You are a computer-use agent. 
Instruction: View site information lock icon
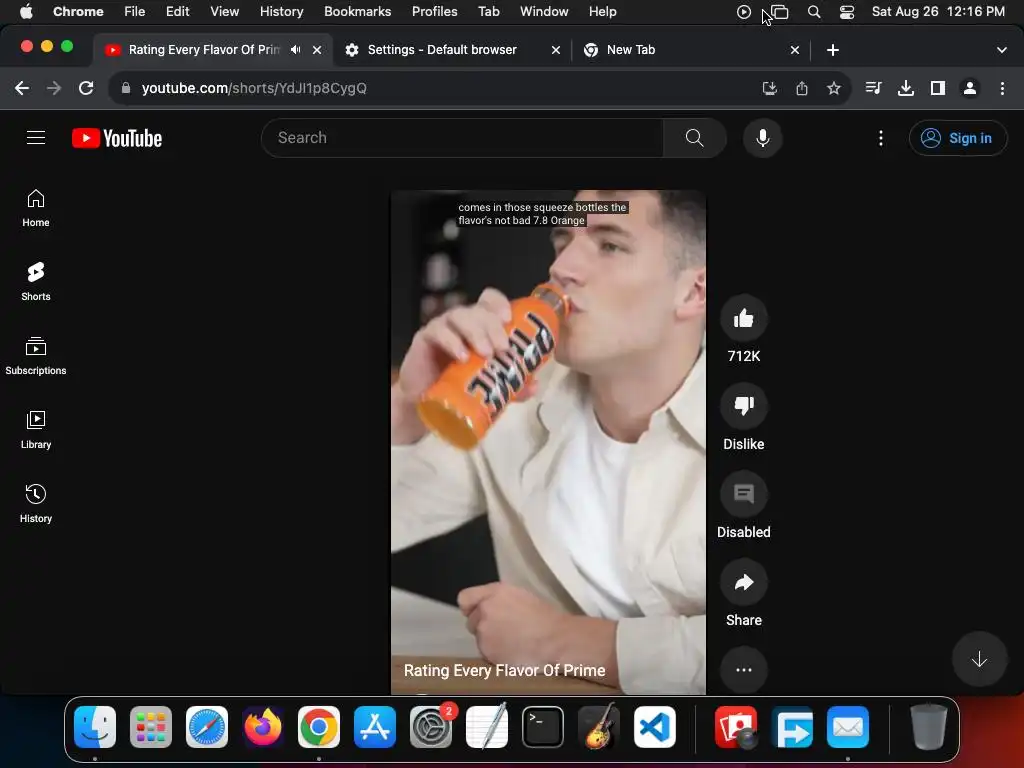[126, 88]
